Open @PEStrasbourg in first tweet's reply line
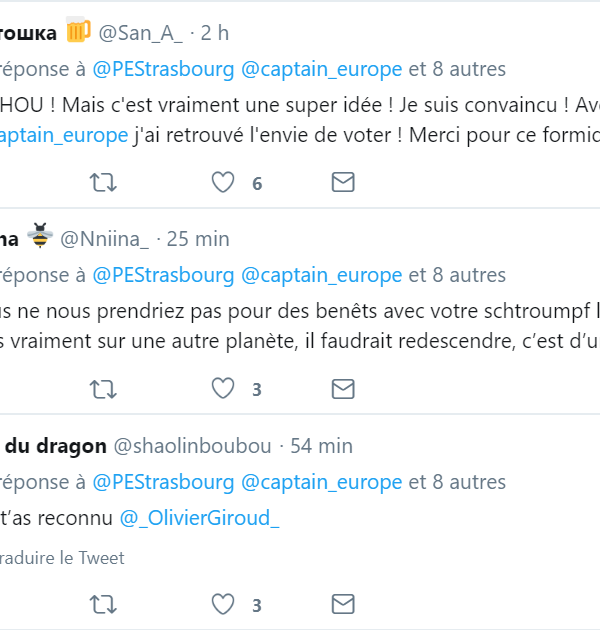This screenshot has width=600, height=630. tap(163, 69)
